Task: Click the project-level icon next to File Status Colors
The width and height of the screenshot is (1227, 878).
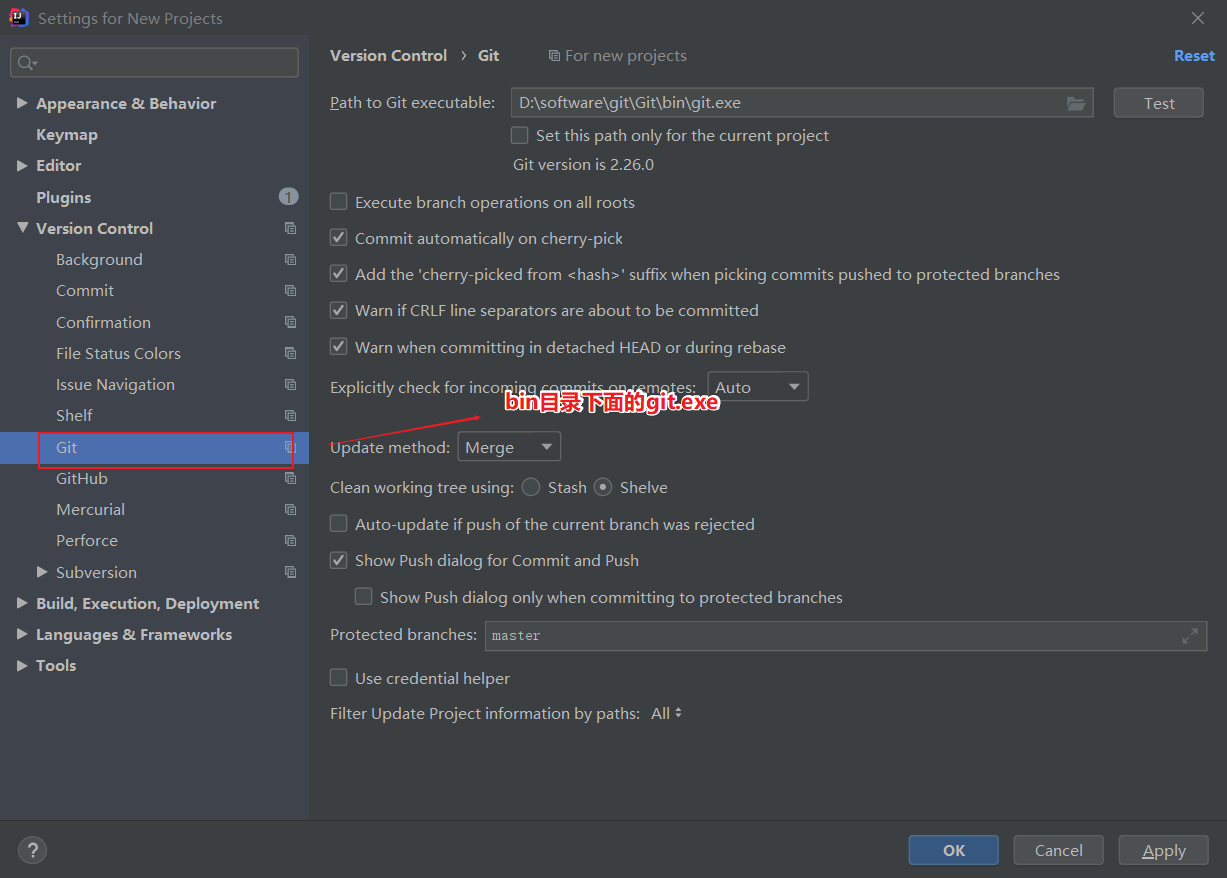Action: tap(290, 353)
